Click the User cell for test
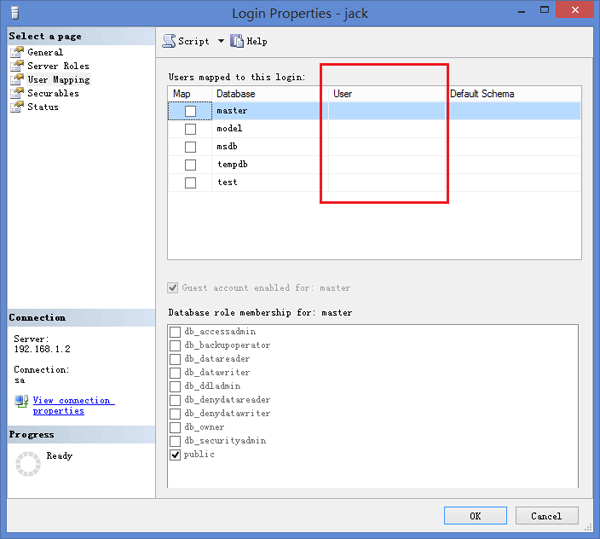600x539 pixels. coord(387,183)
